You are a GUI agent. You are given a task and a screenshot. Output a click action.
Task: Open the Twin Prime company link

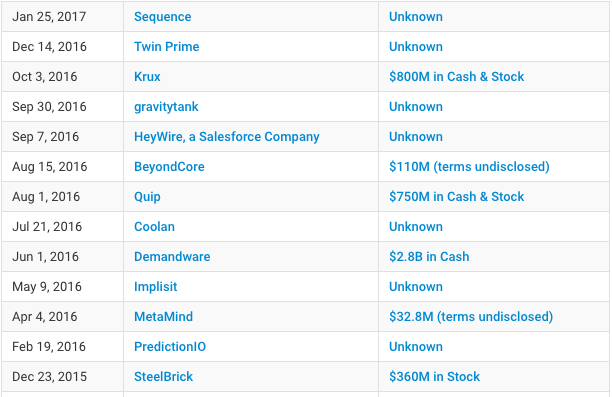[166, 47]
